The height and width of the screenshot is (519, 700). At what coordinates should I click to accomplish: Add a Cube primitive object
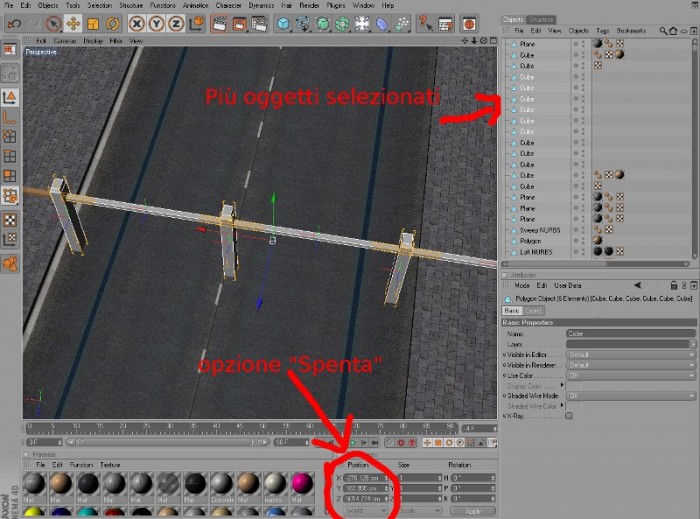(283, 24)
